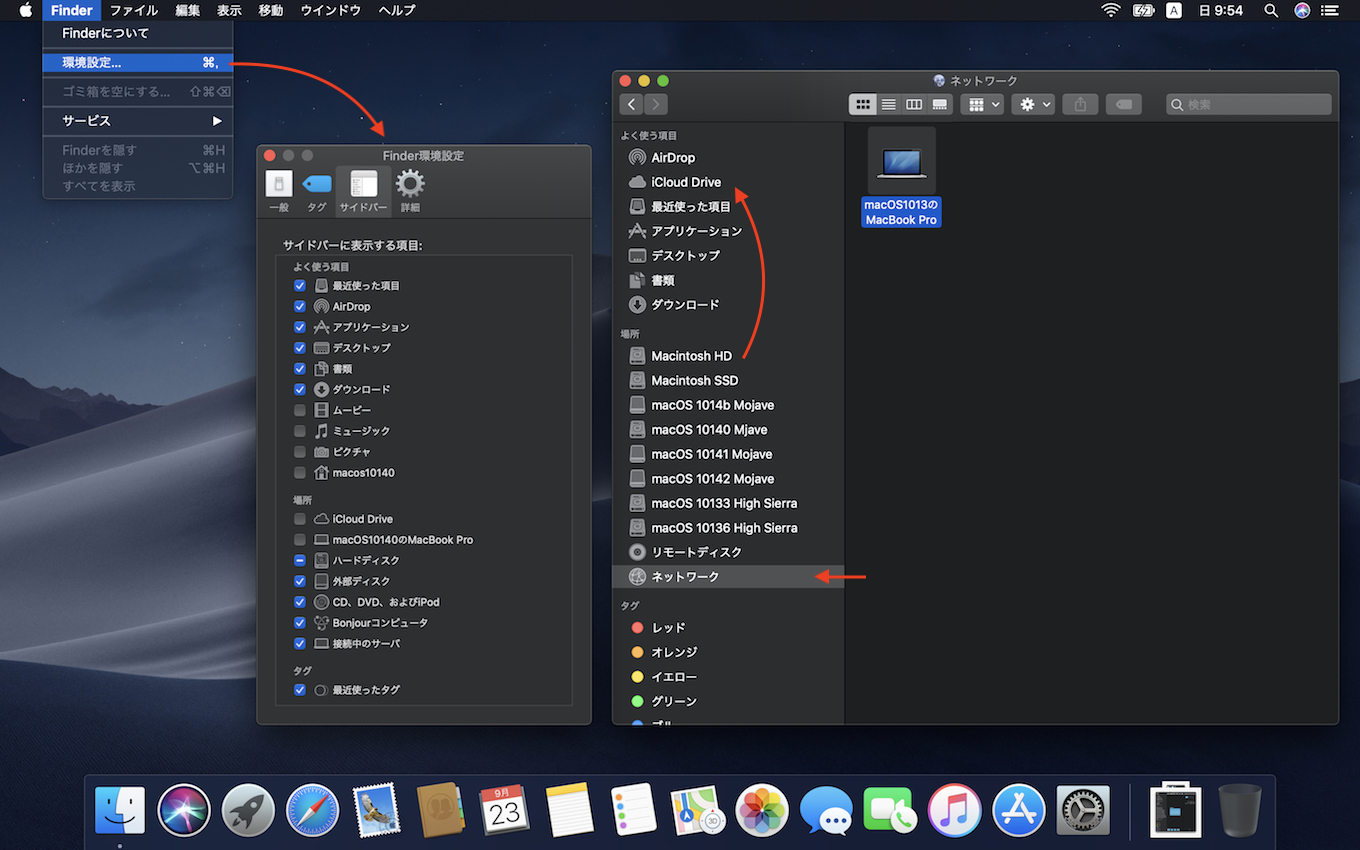This screenshot has width=1360, height=850.
Task: Select 環境設定... menu item
Action: (x=138, y=62)
